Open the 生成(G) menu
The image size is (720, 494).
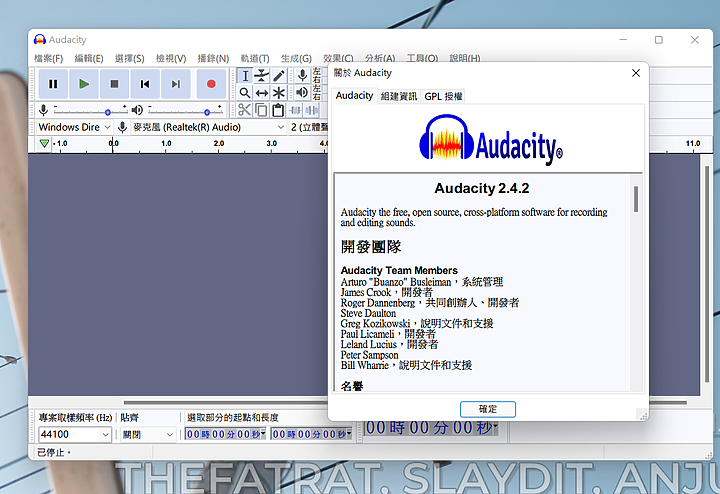click(296, 58)
